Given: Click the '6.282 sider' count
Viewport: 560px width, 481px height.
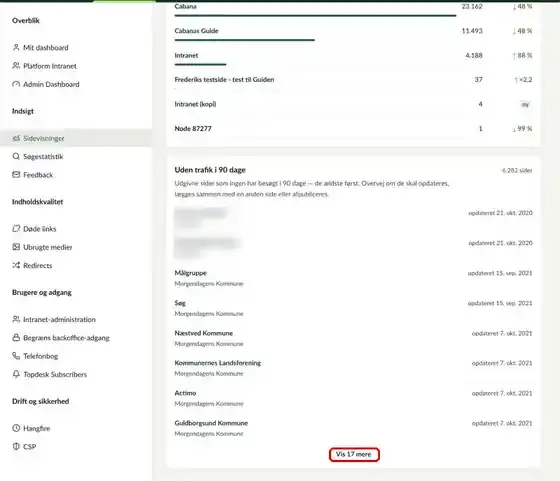Looking at the screenshot, I should [x=517, y=171].
